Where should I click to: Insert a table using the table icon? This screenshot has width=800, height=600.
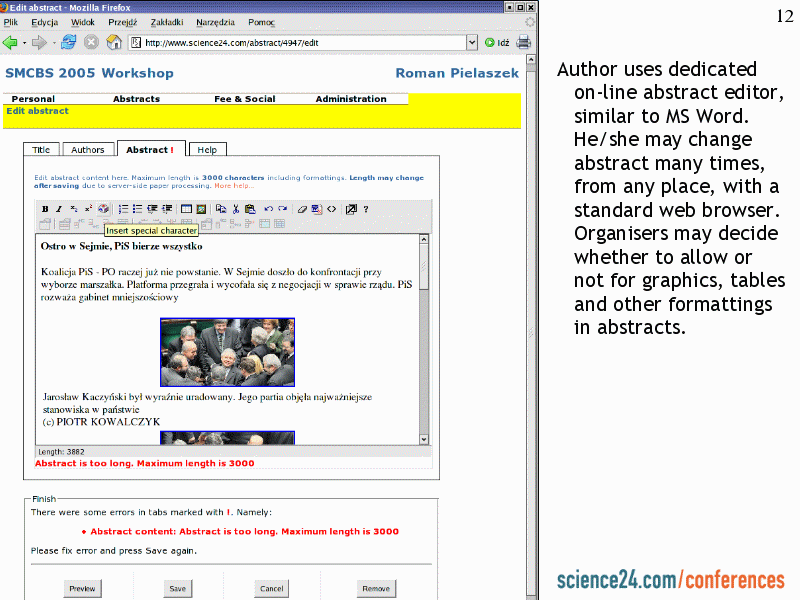[x=186, y=209]
